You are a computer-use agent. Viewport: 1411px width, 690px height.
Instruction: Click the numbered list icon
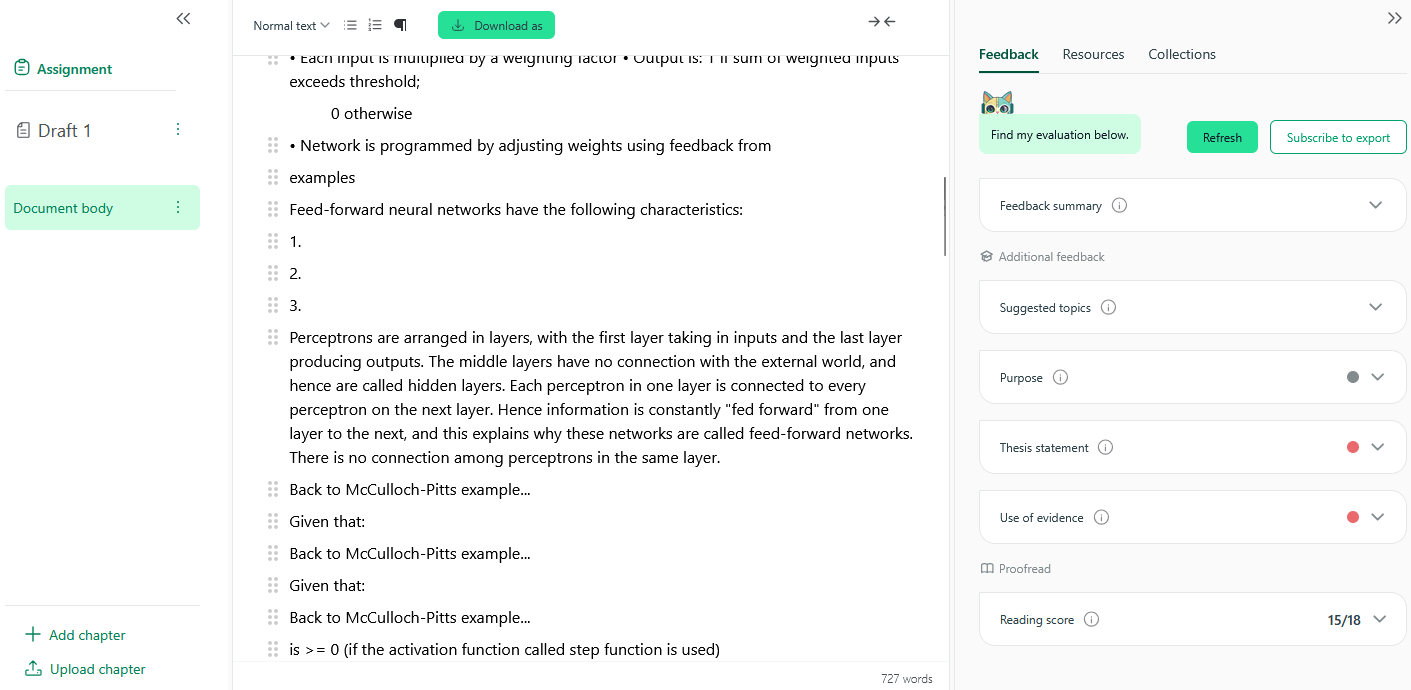coord(375,25)
